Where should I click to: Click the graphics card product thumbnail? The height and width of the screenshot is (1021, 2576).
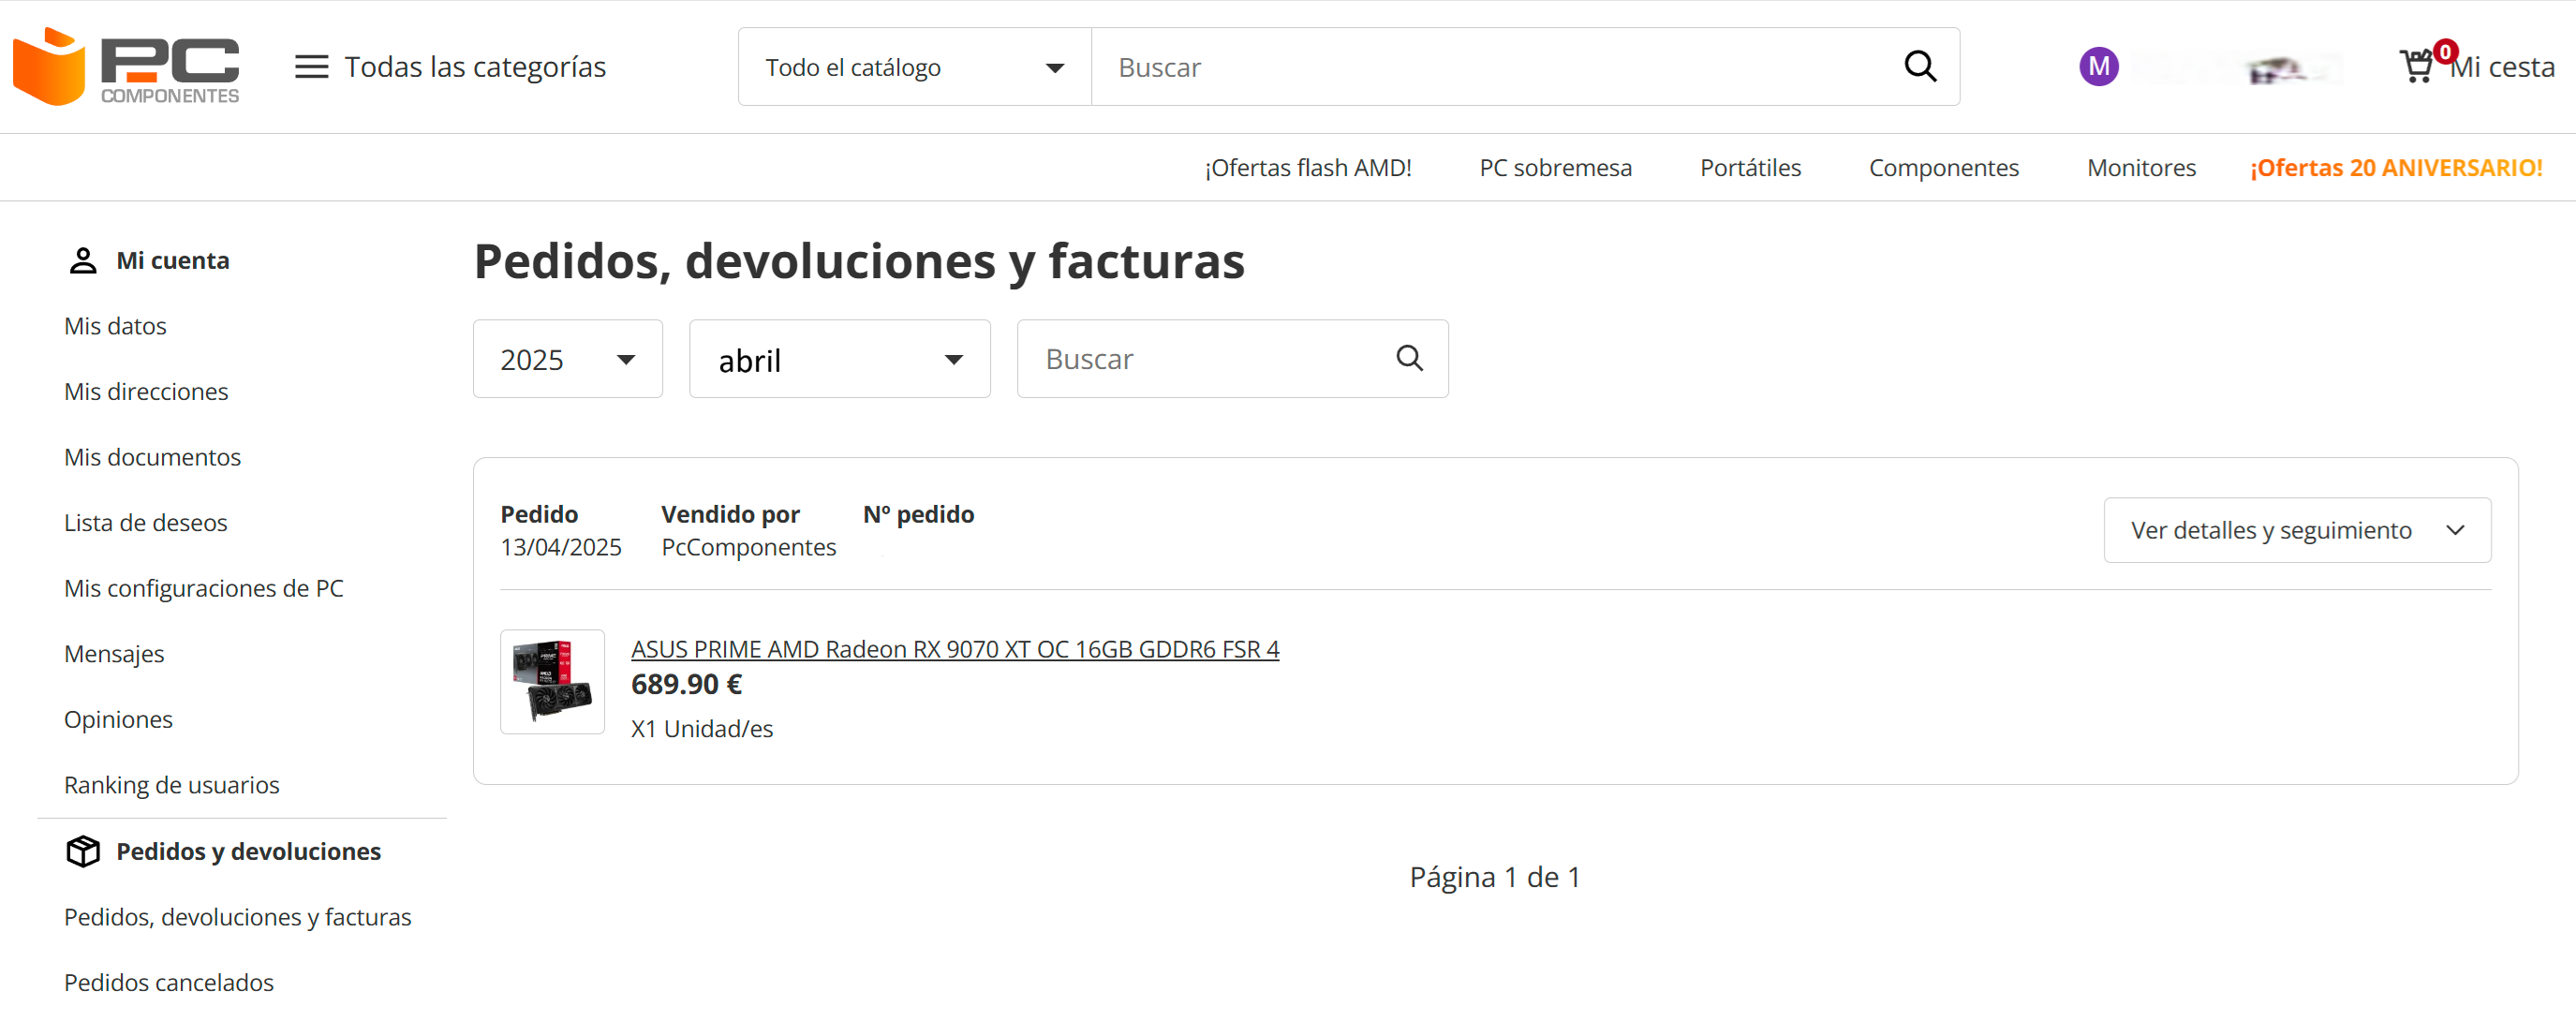[x=552, y=682]
